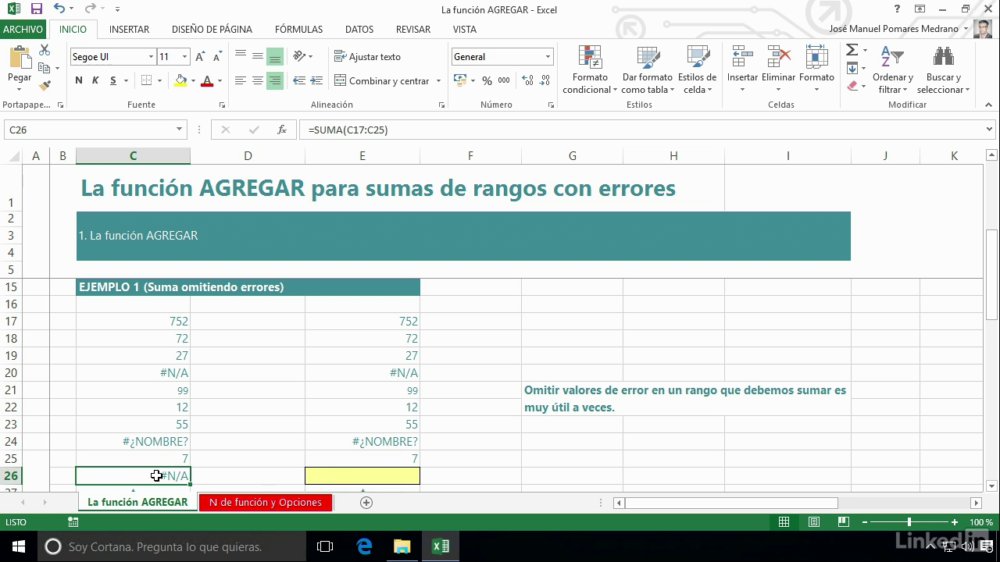Open the ARCHIVO tab
The width and height of the screenshot is (1000, 562).
click(x=23, y=29)
